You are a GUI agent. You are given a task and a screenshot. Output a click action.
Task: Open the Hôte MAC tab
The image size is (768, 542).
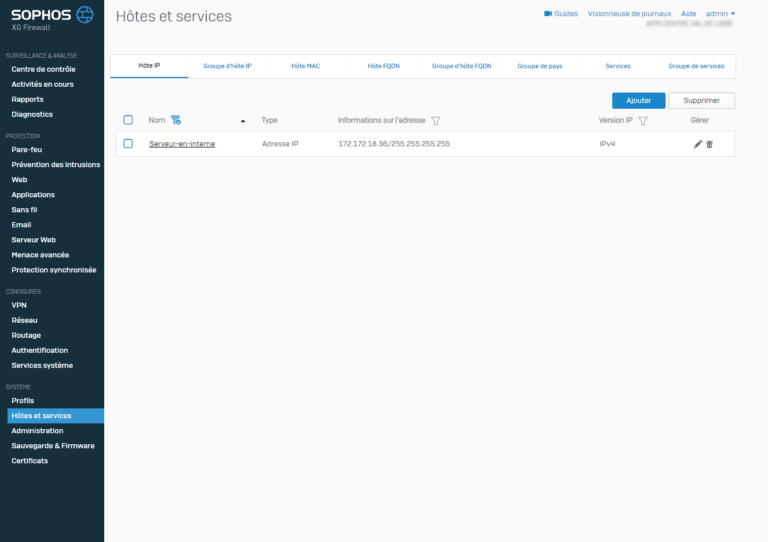(x=306, y=66)
